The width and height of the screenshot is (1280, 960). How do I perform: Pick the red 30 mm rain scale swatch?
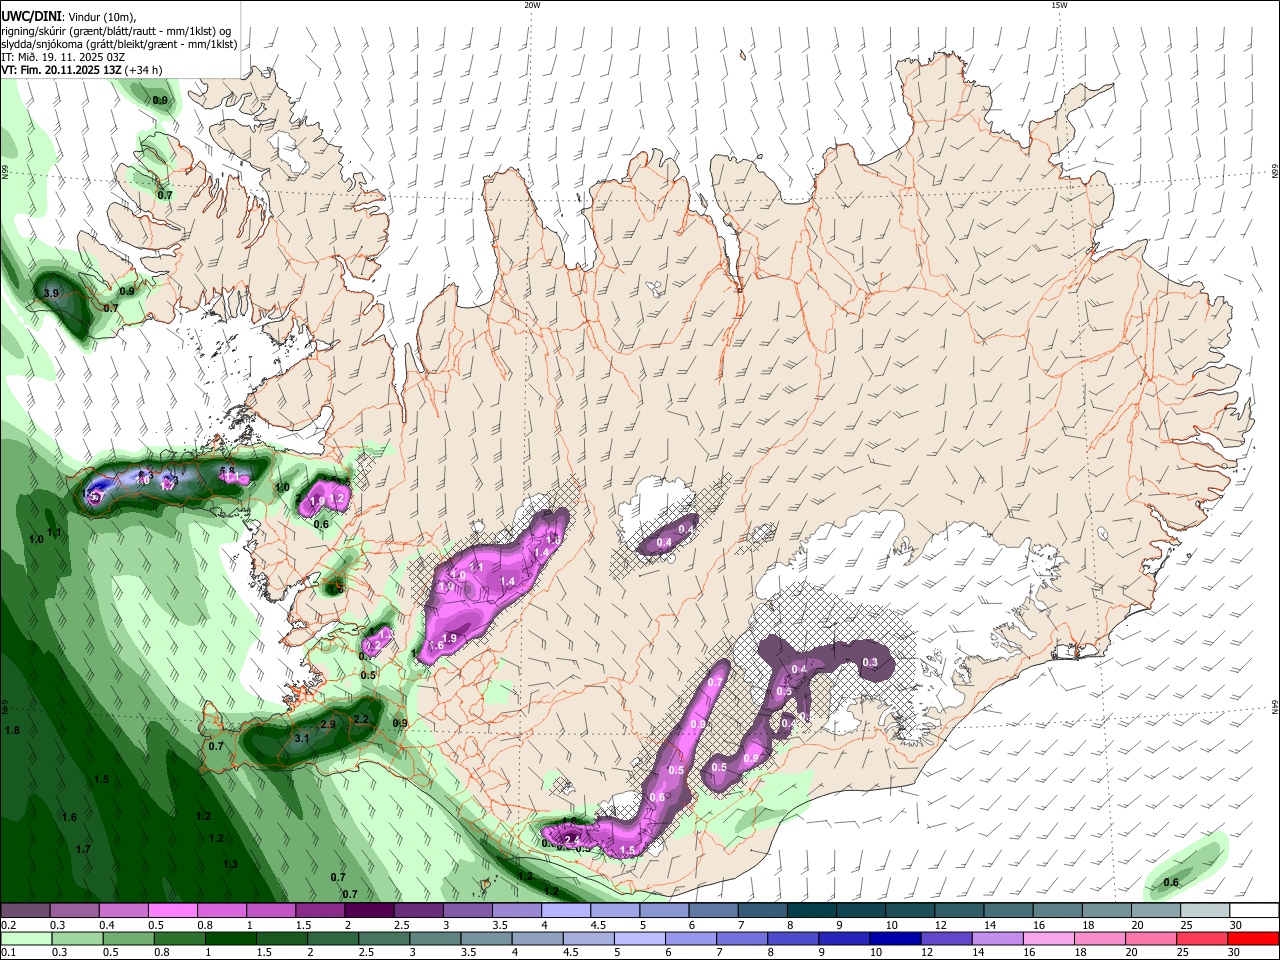pos(1253,938)
